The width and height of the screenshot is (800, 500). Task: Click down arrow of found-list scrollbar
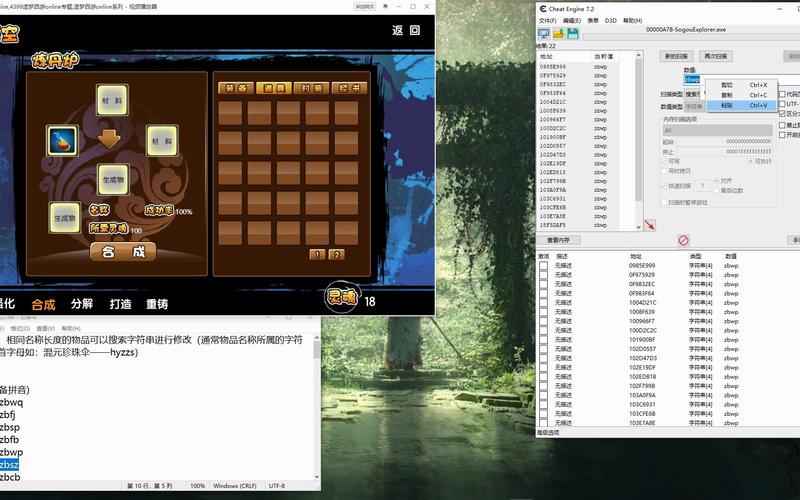[639, 227]
